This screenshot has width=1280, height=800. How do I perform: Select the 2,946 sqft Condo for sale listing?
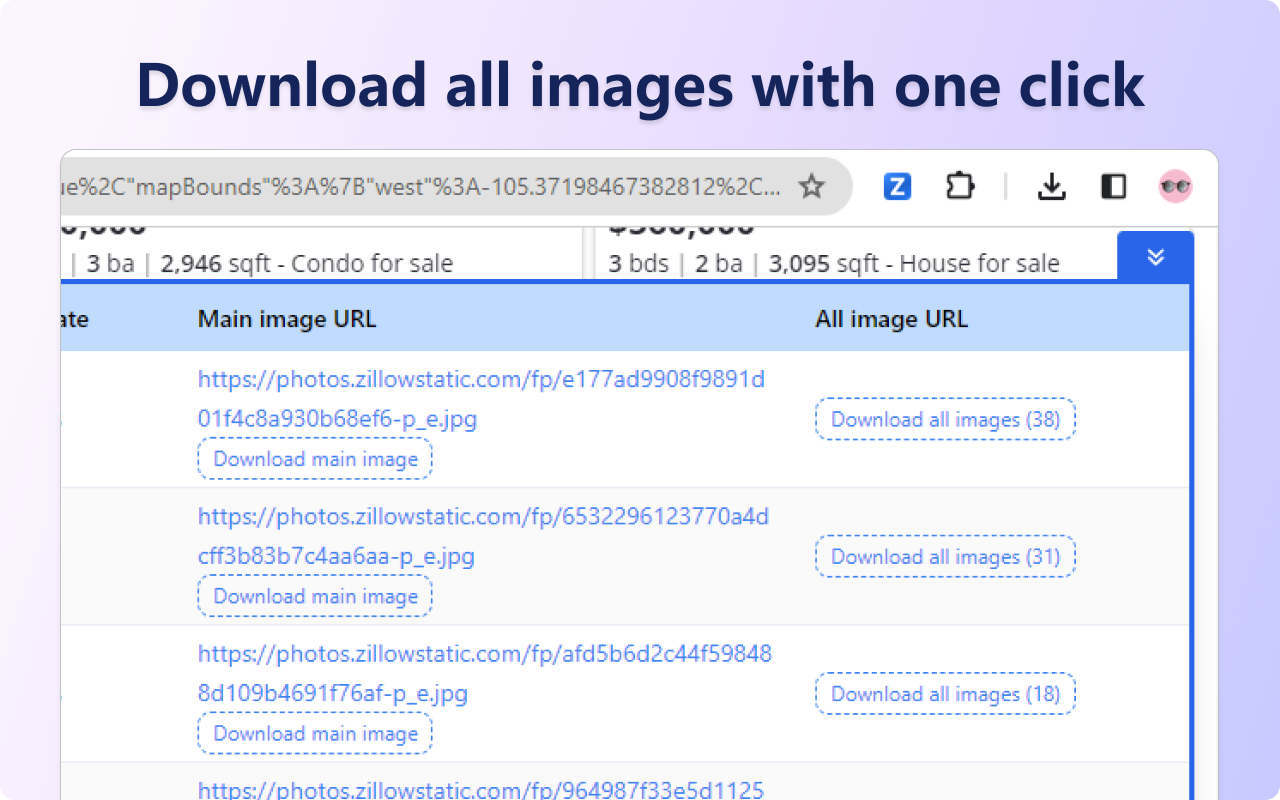(322, 253)
